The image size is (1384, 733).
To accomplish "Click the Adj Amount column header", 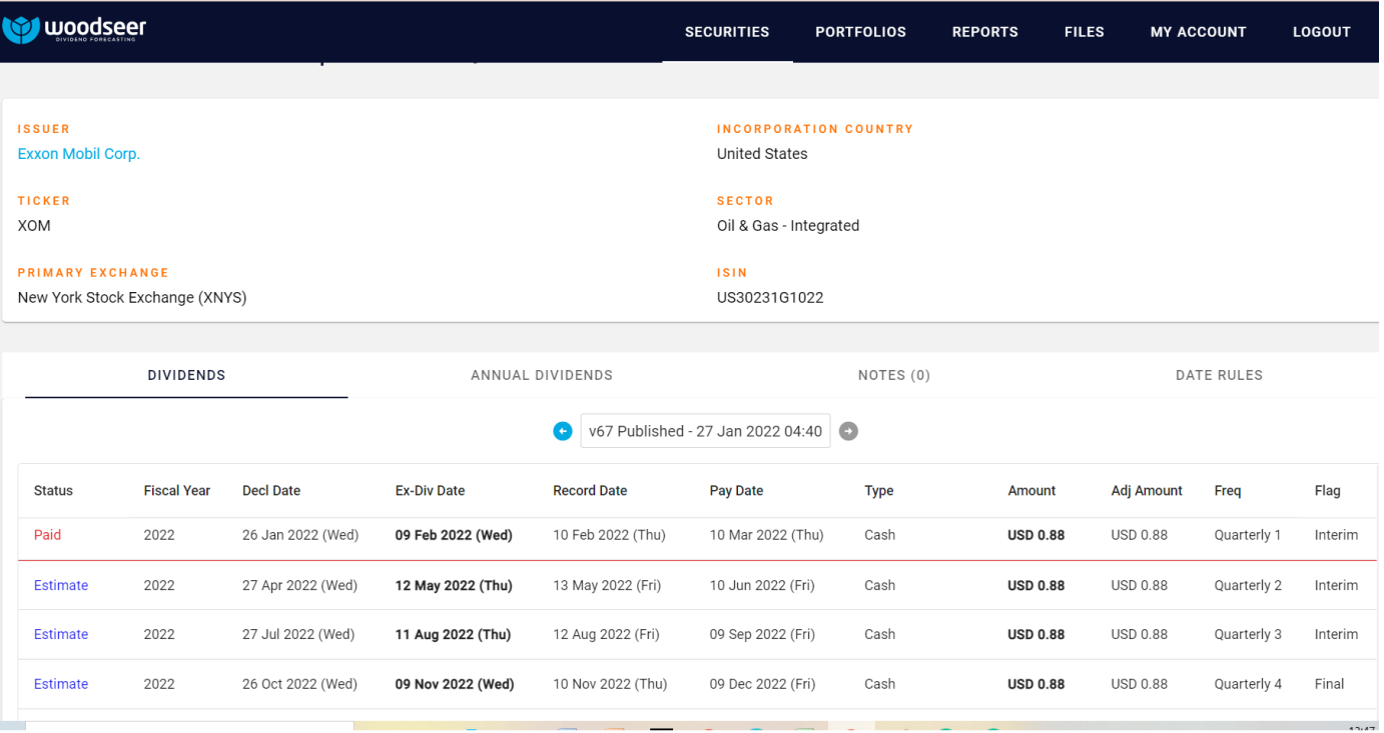I will coord(1146,491).
